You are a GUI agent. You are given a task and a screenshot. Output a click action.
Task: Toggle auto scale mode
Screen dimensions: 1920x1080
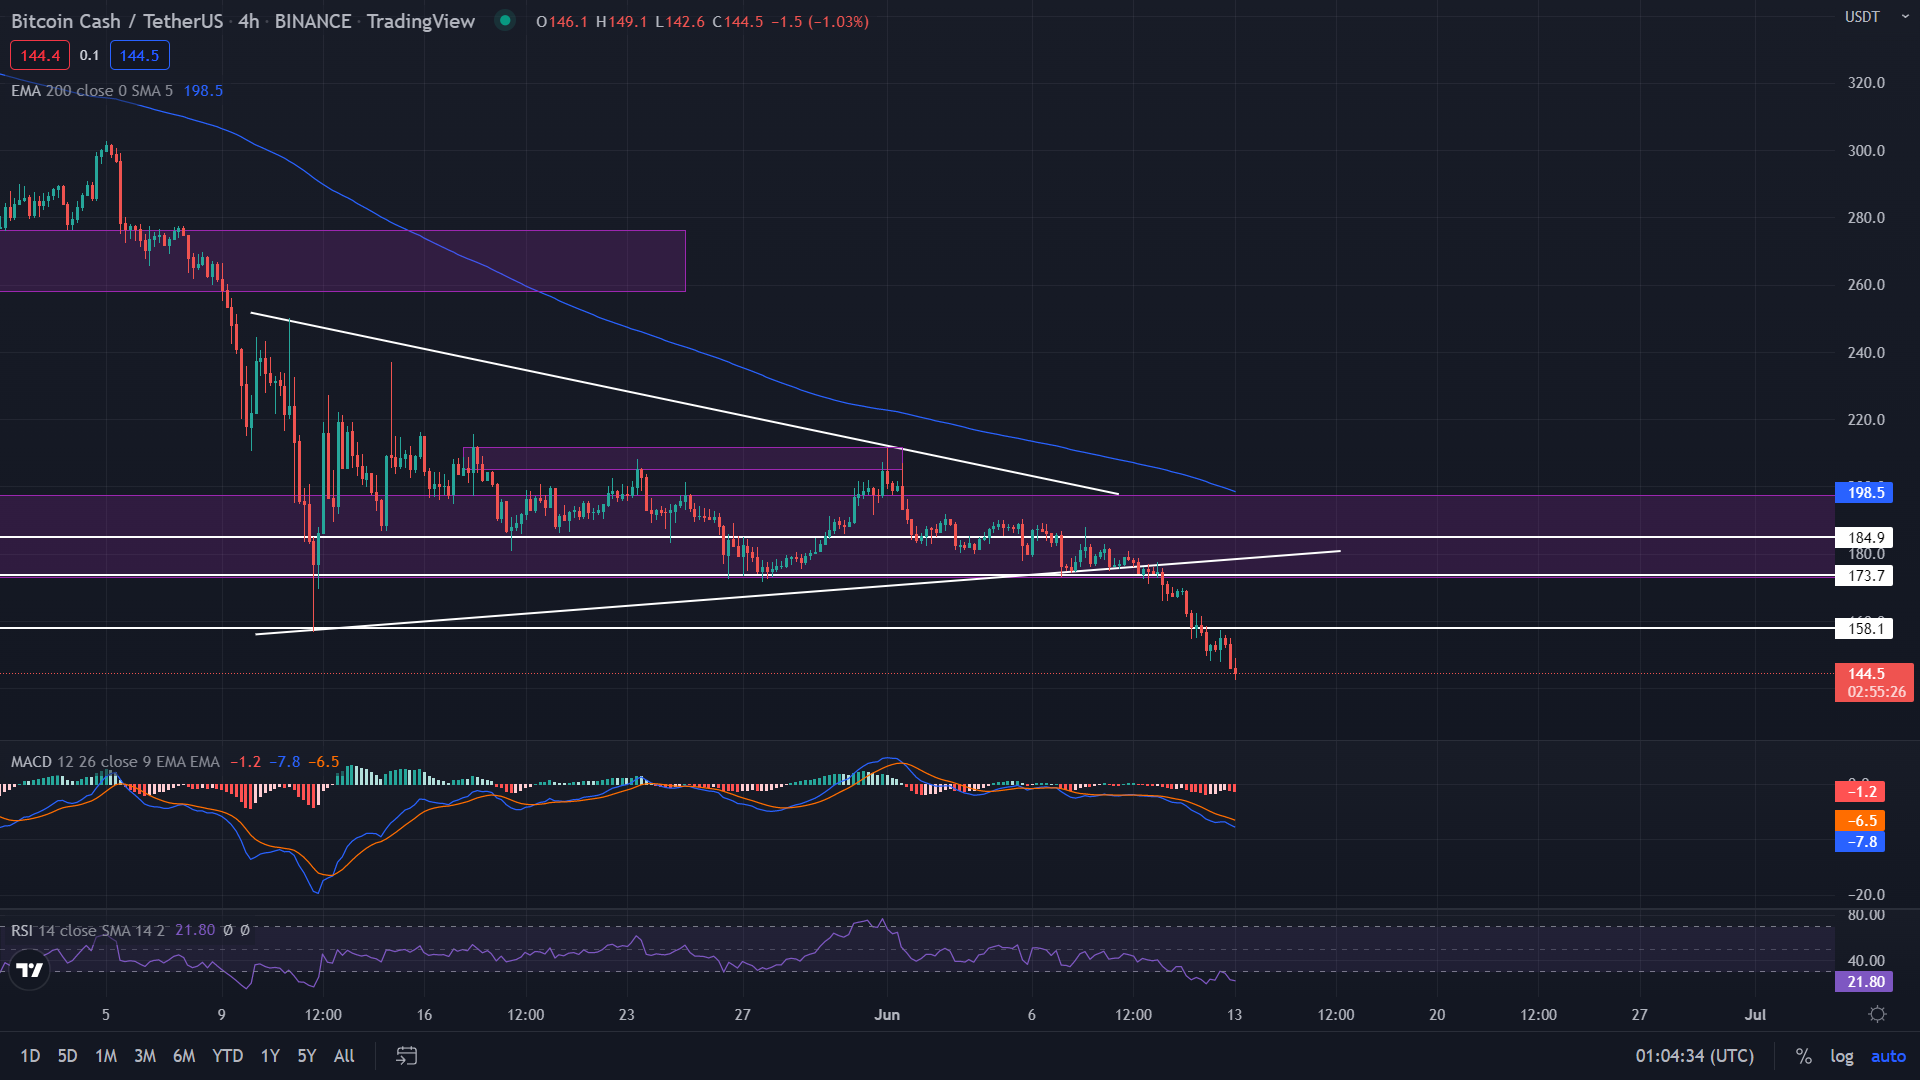tap(1888, 1056)
